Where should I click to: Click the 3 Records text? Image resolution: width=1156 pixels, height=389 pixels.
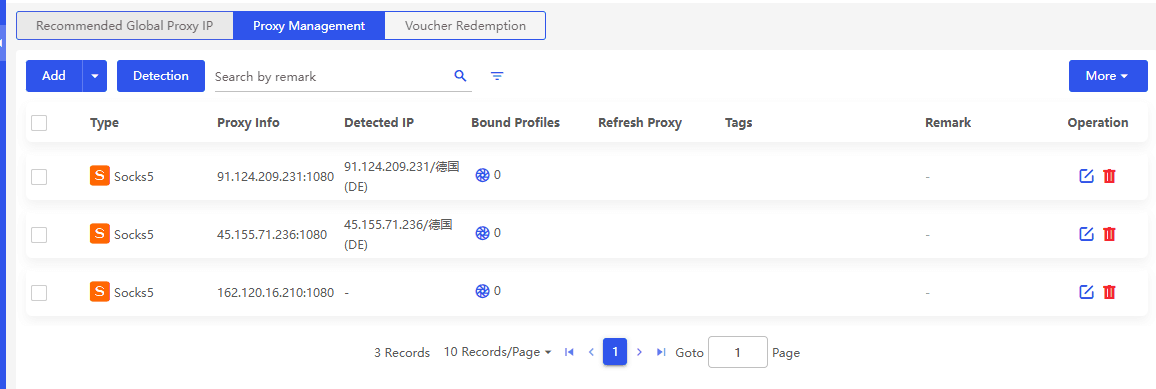coord(402,353)
